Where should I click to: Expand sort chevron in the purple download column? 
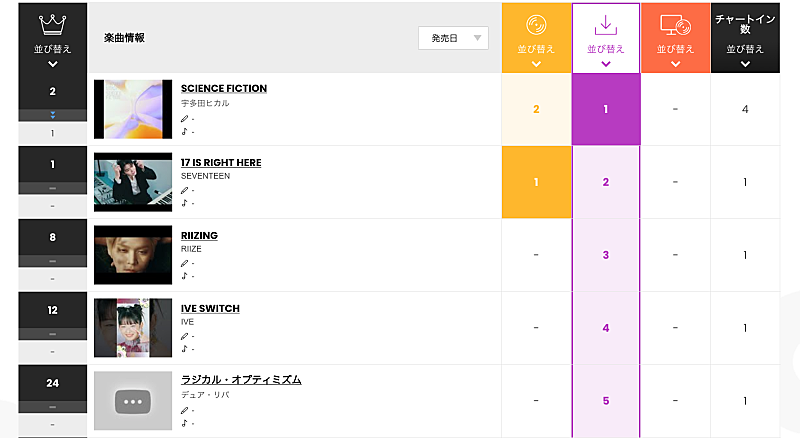(x=606, y=64)
